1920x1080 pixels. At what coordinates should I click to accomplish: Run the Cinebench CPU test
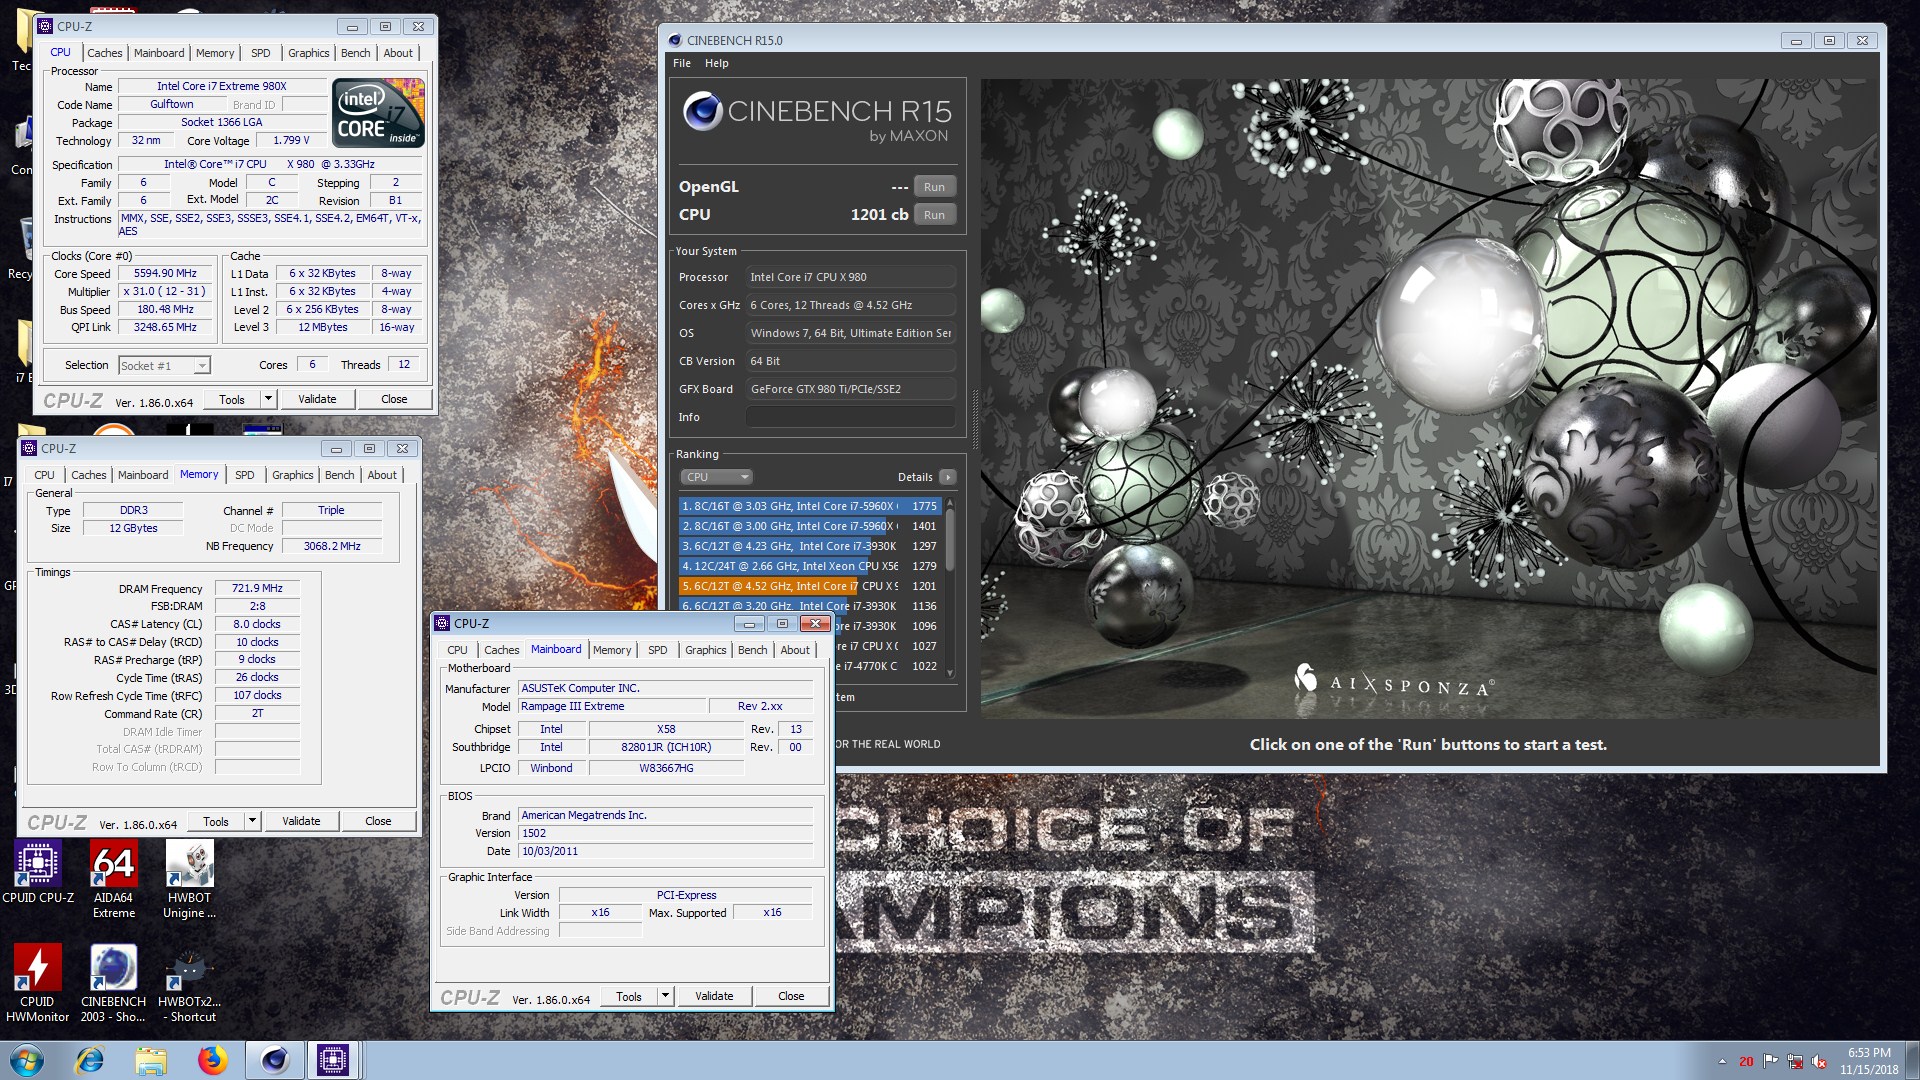coord(934,215)
